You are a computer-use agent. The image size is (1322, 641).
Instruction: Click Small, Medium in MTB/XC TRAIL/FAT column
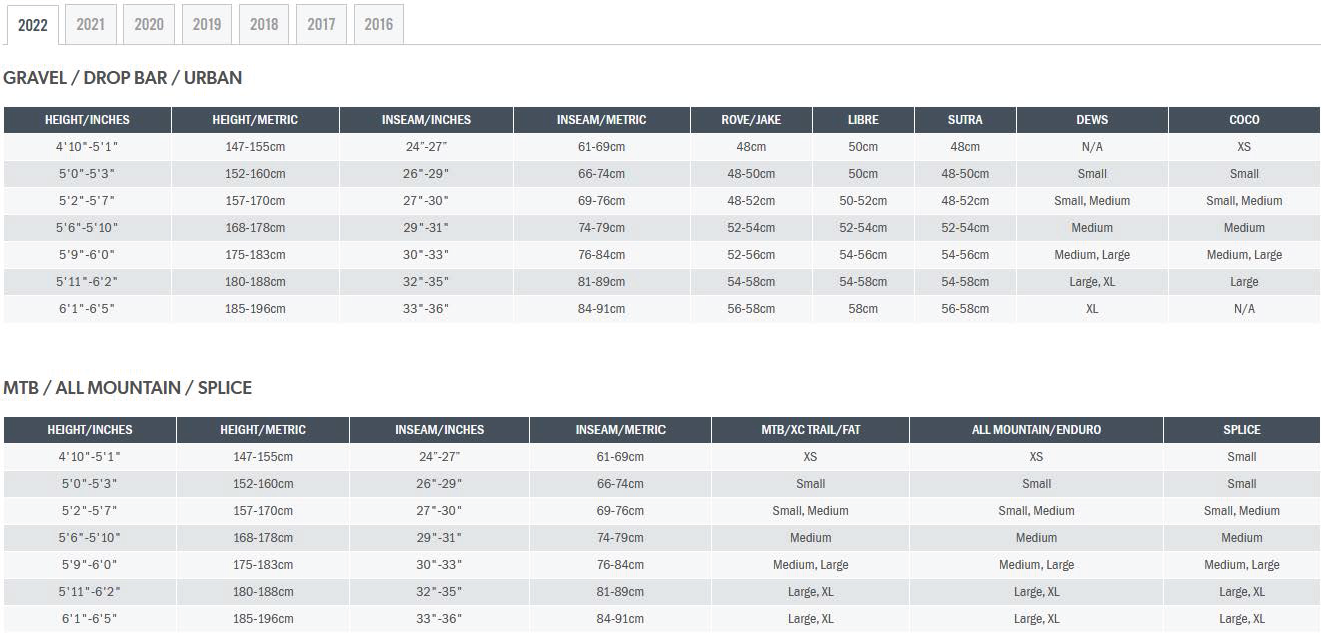click(810, 511)
